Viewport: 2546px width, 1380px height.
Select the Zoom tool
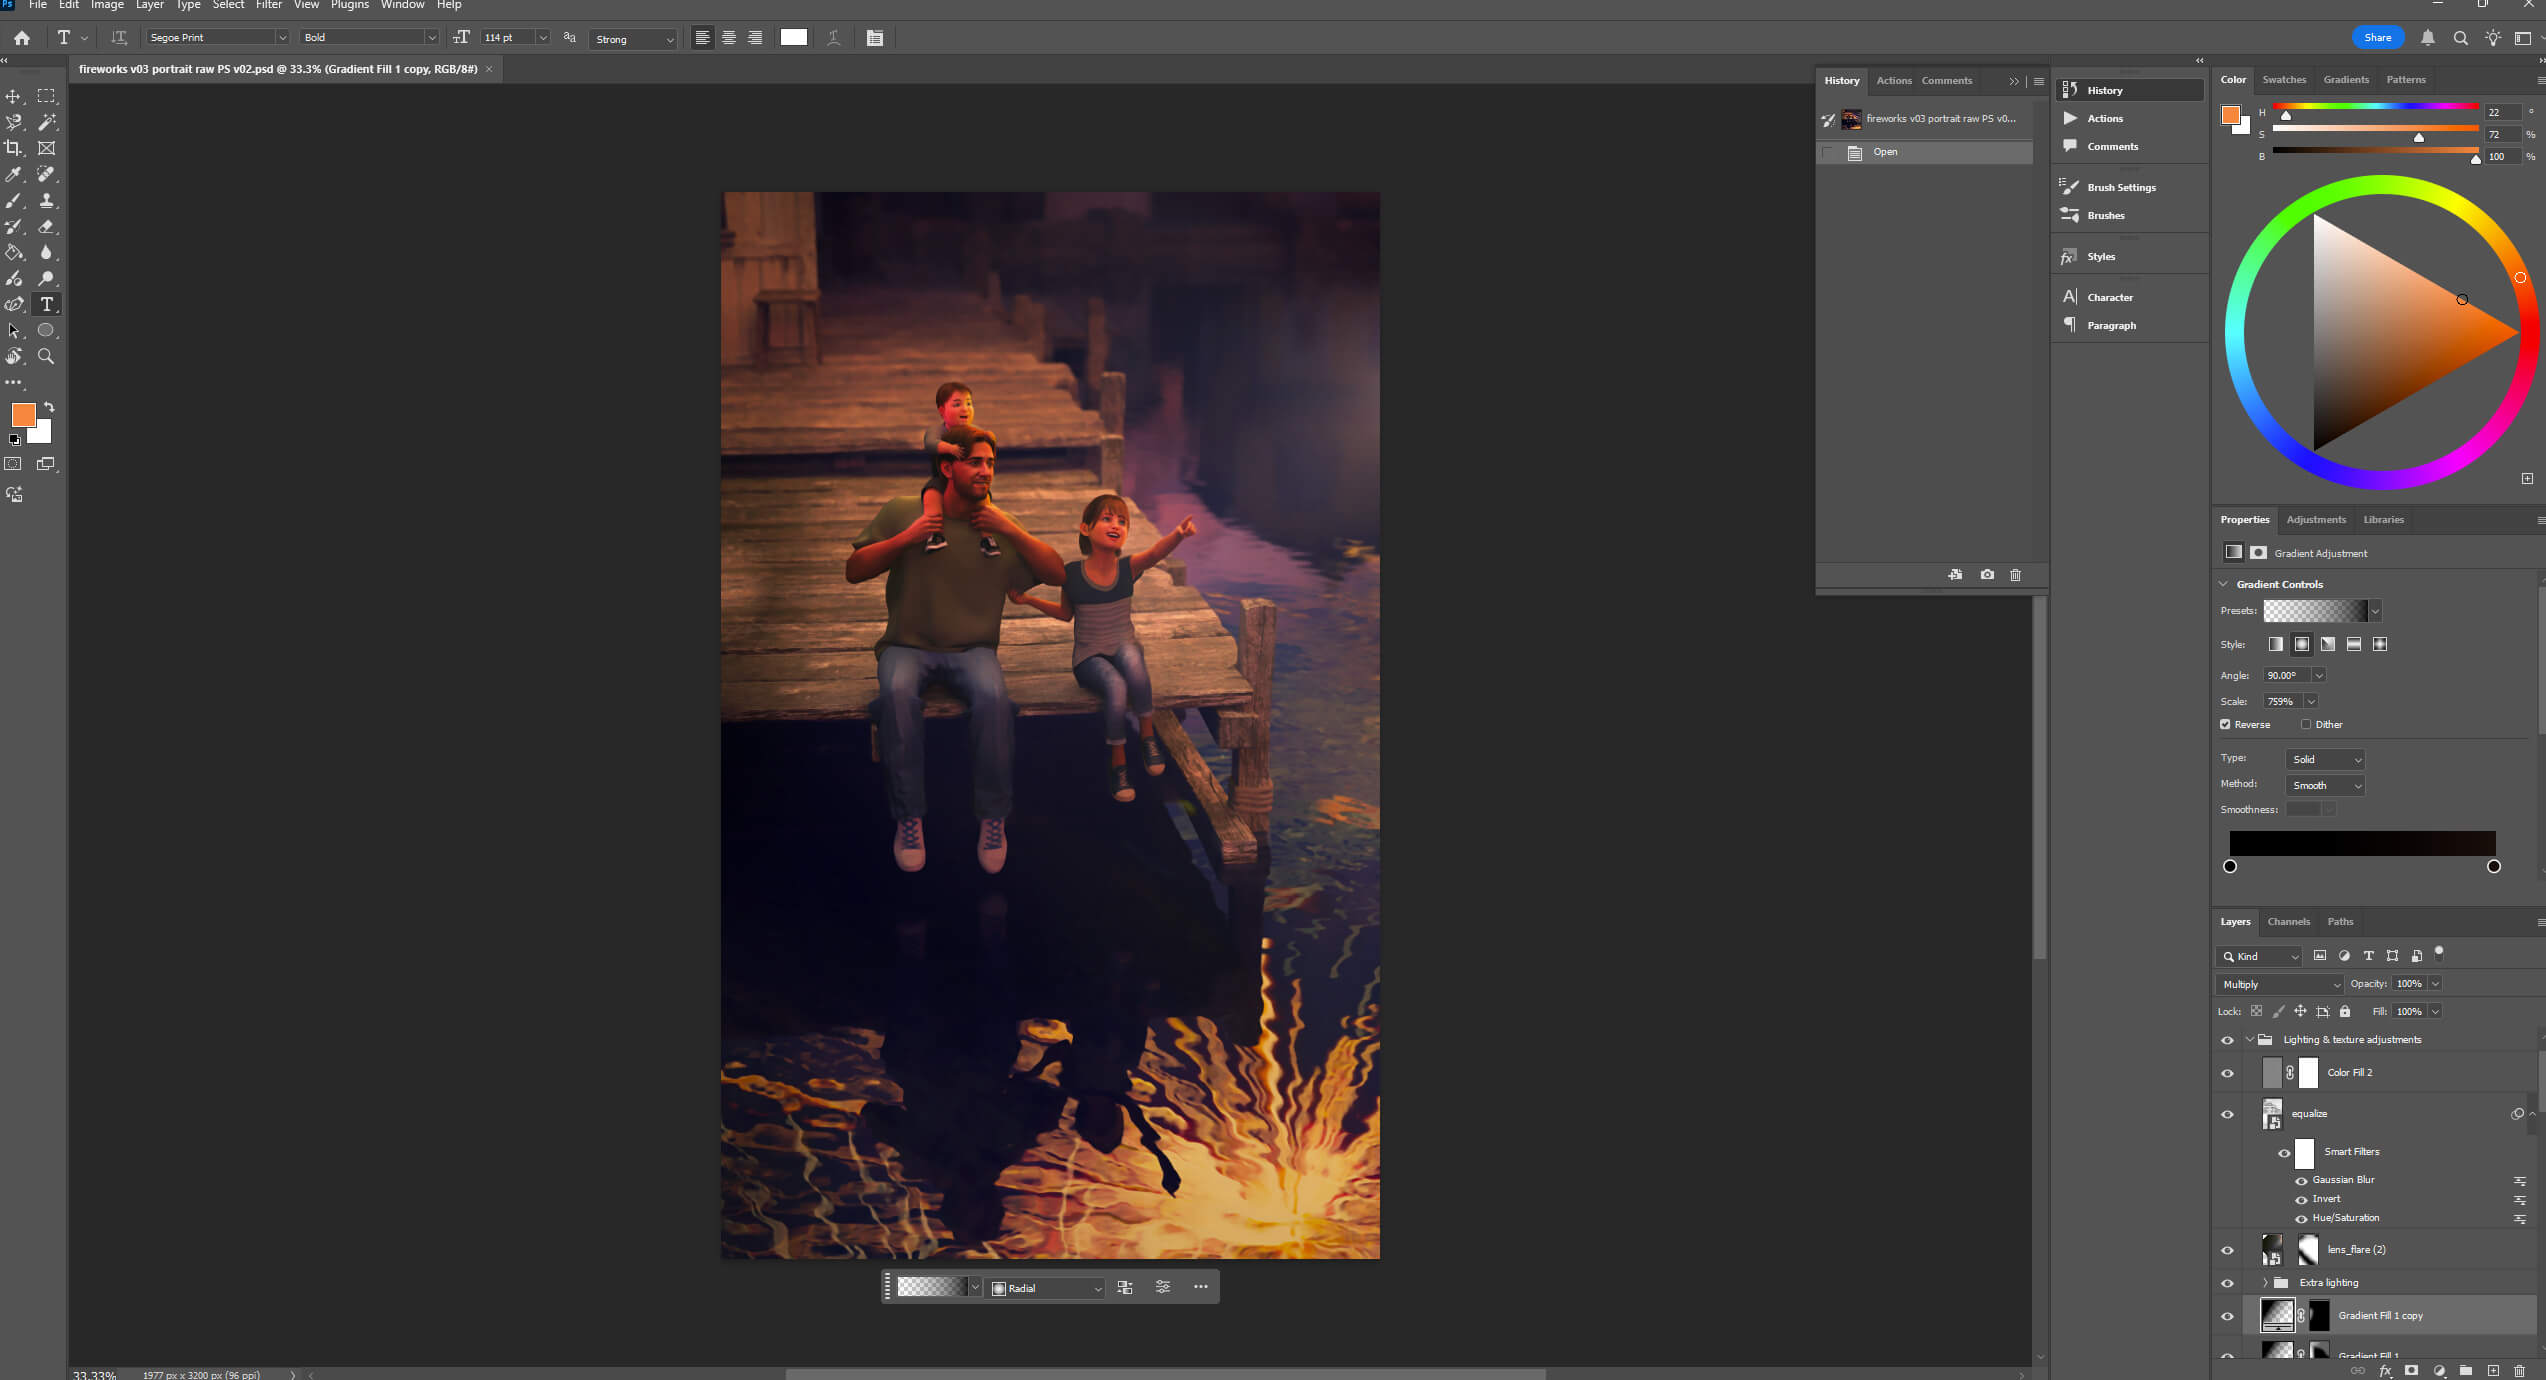tap(46, 356)
